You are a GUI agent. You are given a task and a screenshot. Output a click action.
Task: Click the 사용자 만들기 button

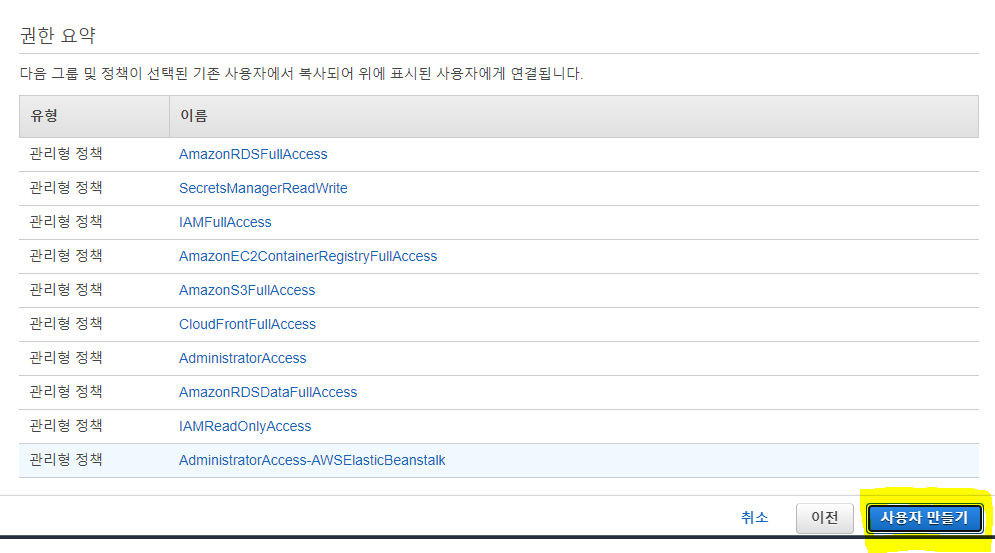coord(925,518)
